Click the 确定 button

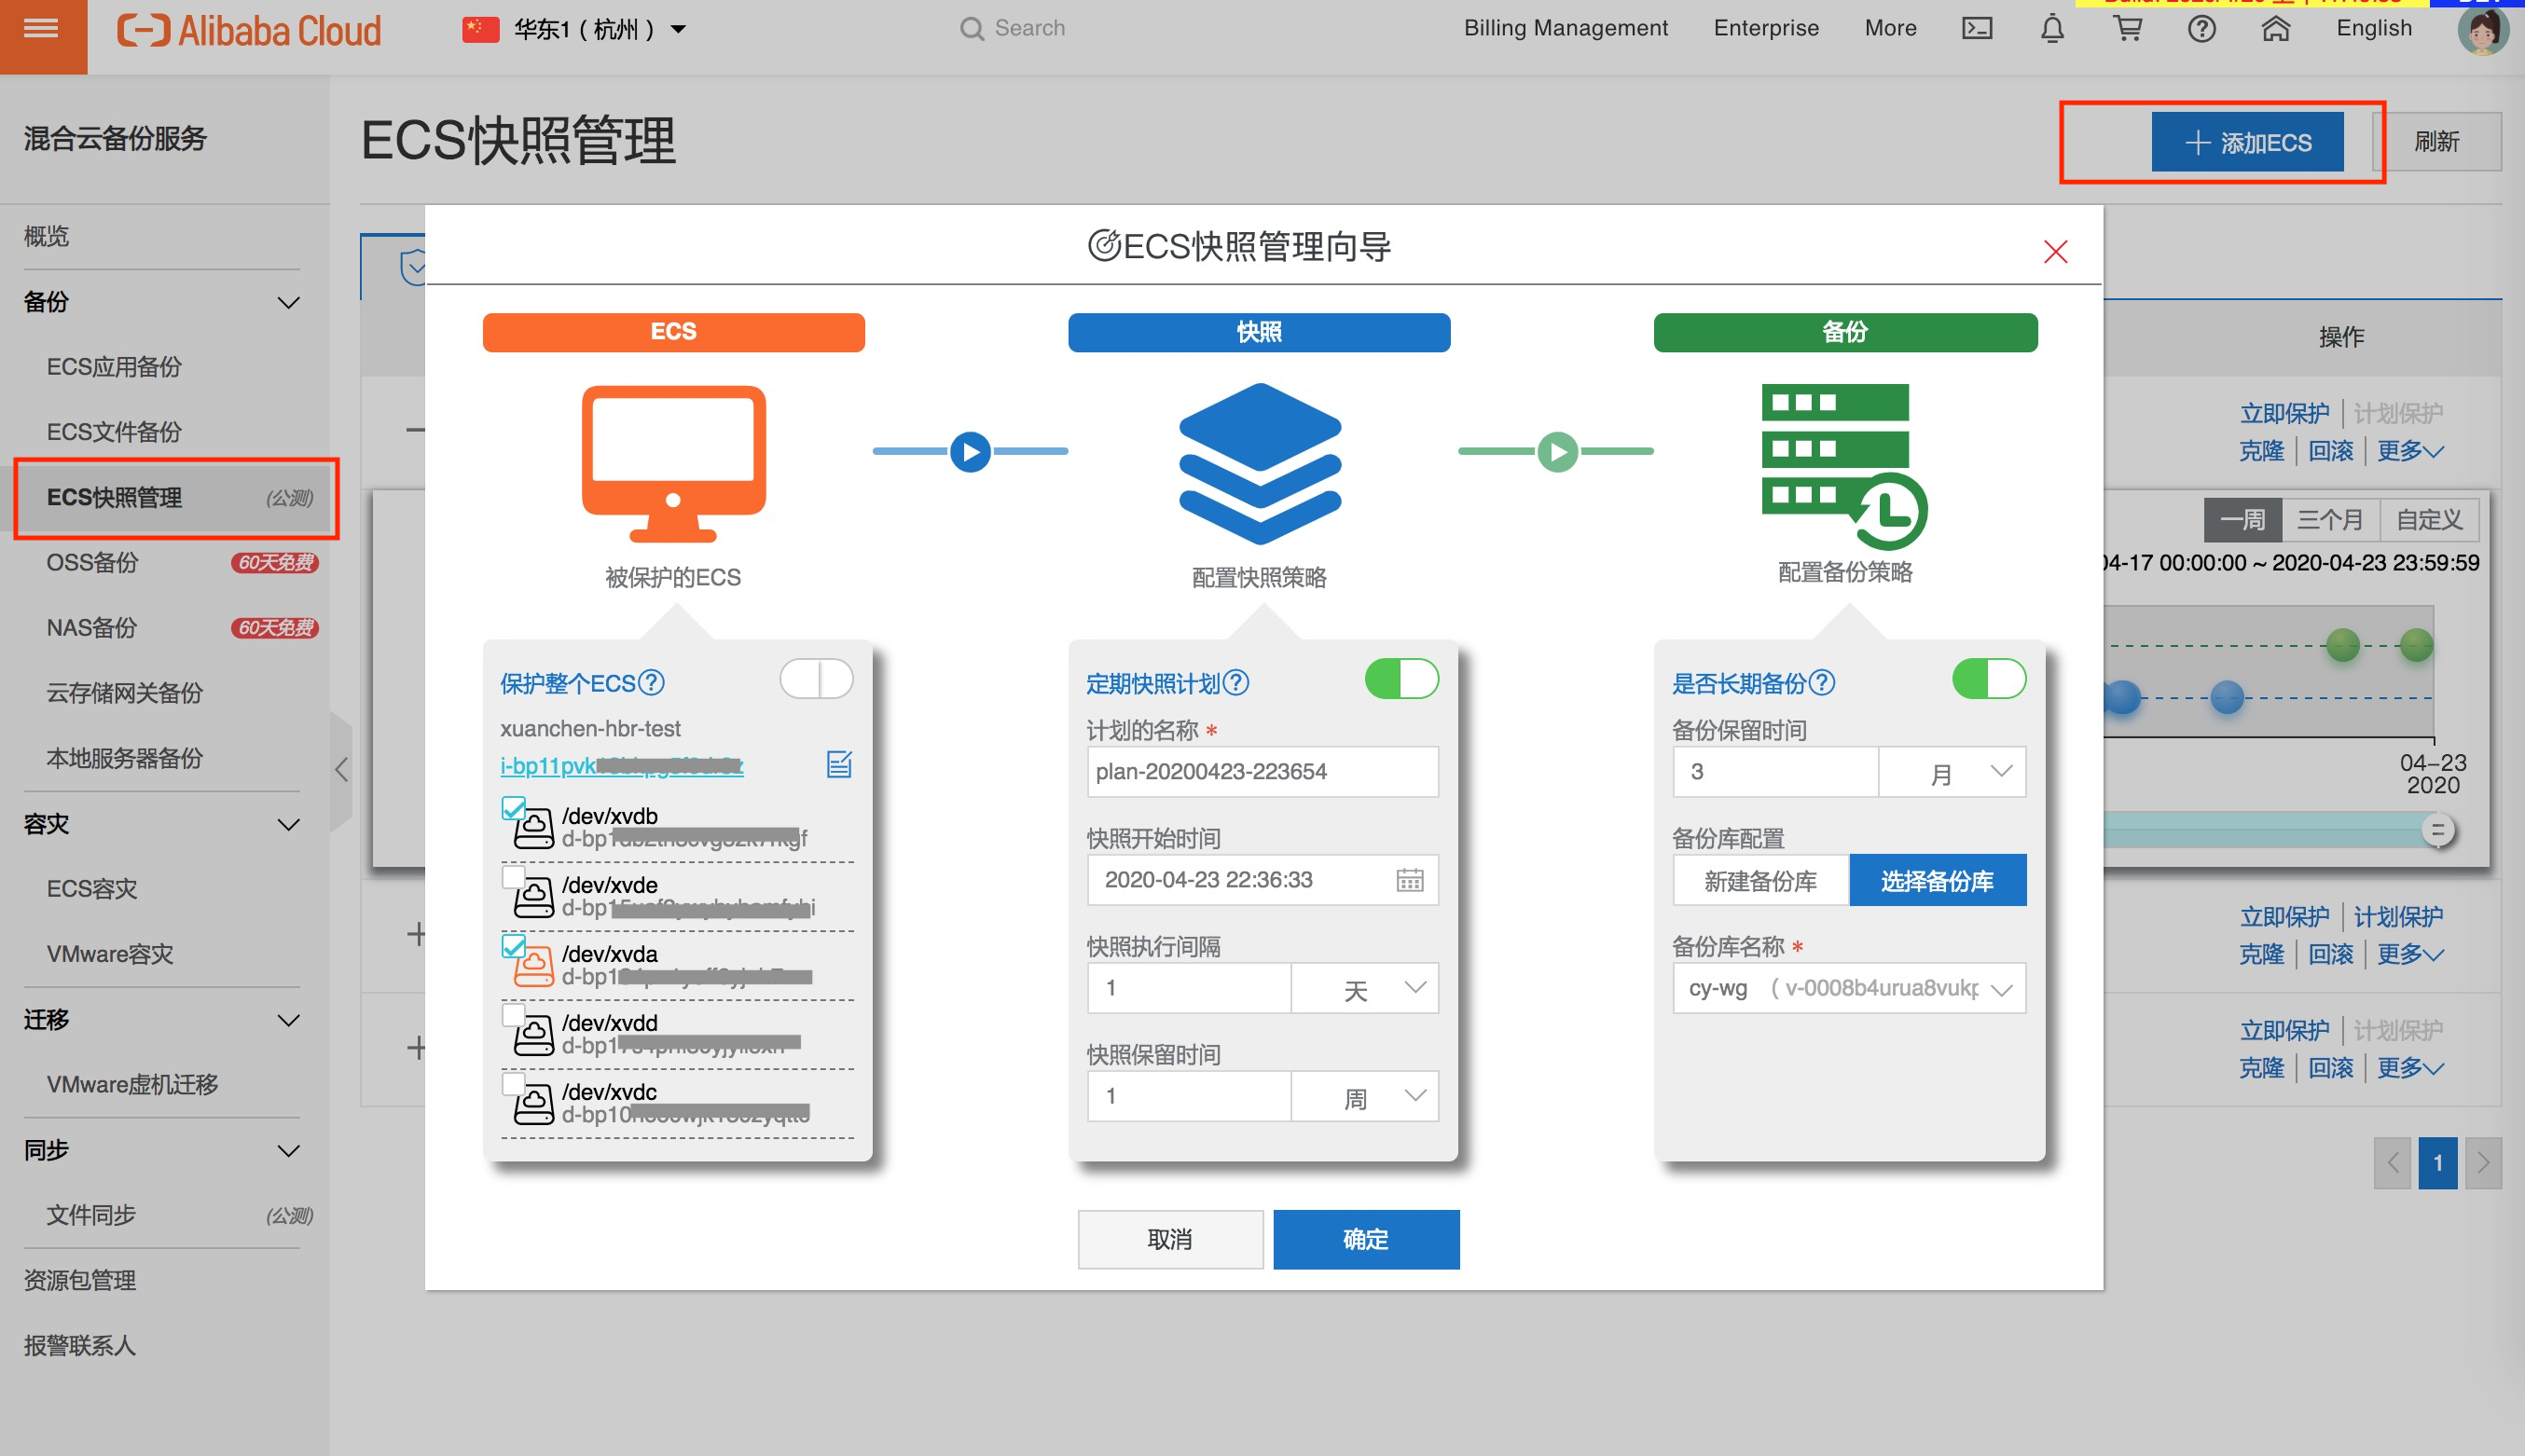(x=1366, y=1240)
